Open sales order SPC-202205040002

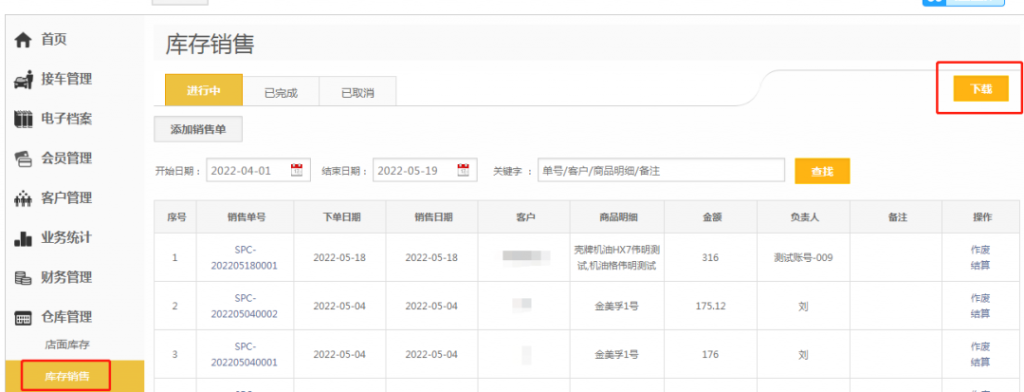click(244, 306)
